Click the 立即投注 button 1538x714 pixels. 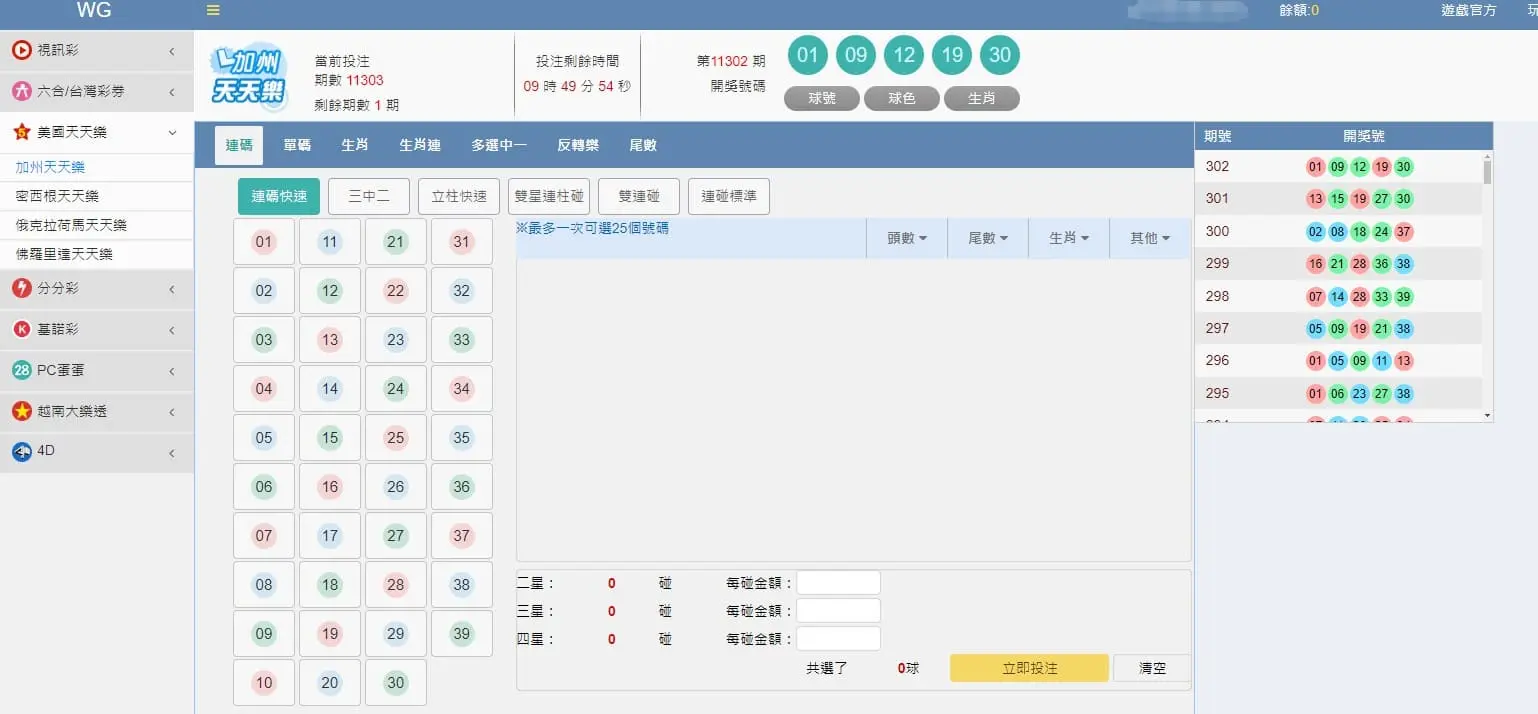coord(1029,667)
